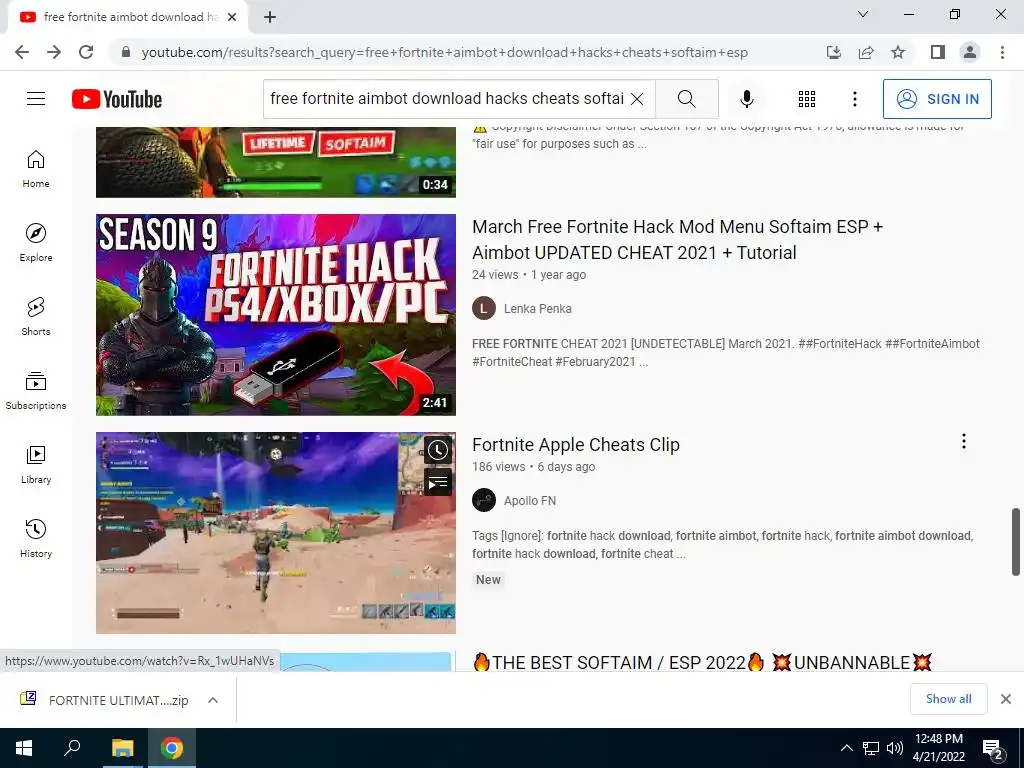Viewport: 1024px width, 768px height.
Task: Expand options for FORTNITE ULTIMAT zip download
Action: (x=212, y=700)
